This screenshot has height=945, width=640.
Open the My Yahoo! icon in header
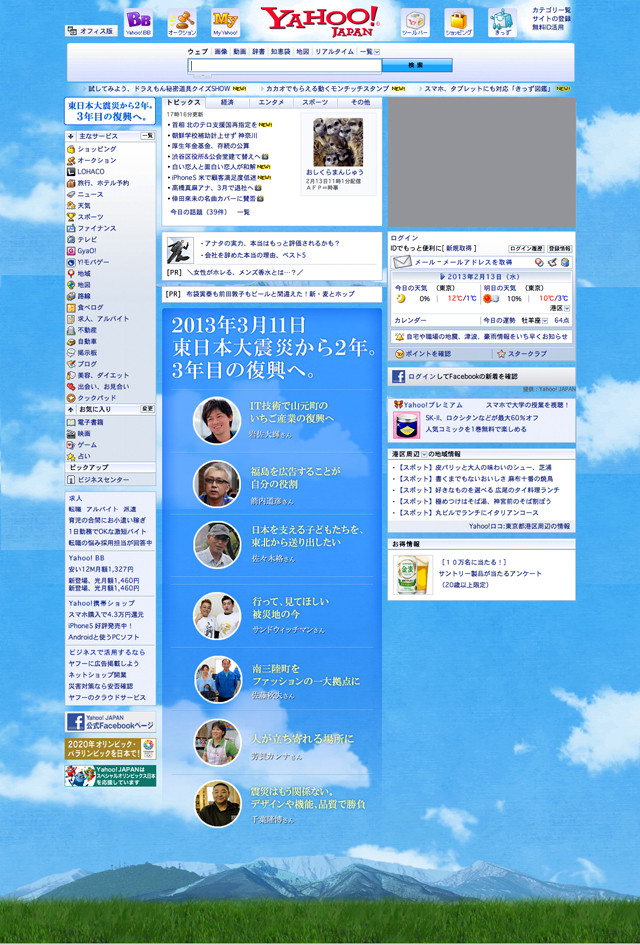click(x=225, y=24)
